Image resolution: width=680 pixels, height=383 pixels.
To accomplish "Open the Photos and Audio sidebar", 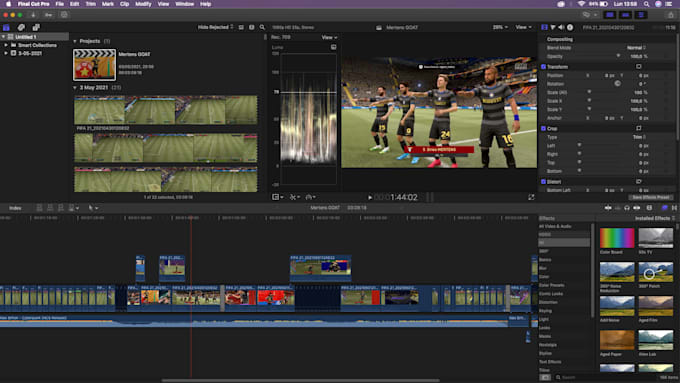I will 21,27.
